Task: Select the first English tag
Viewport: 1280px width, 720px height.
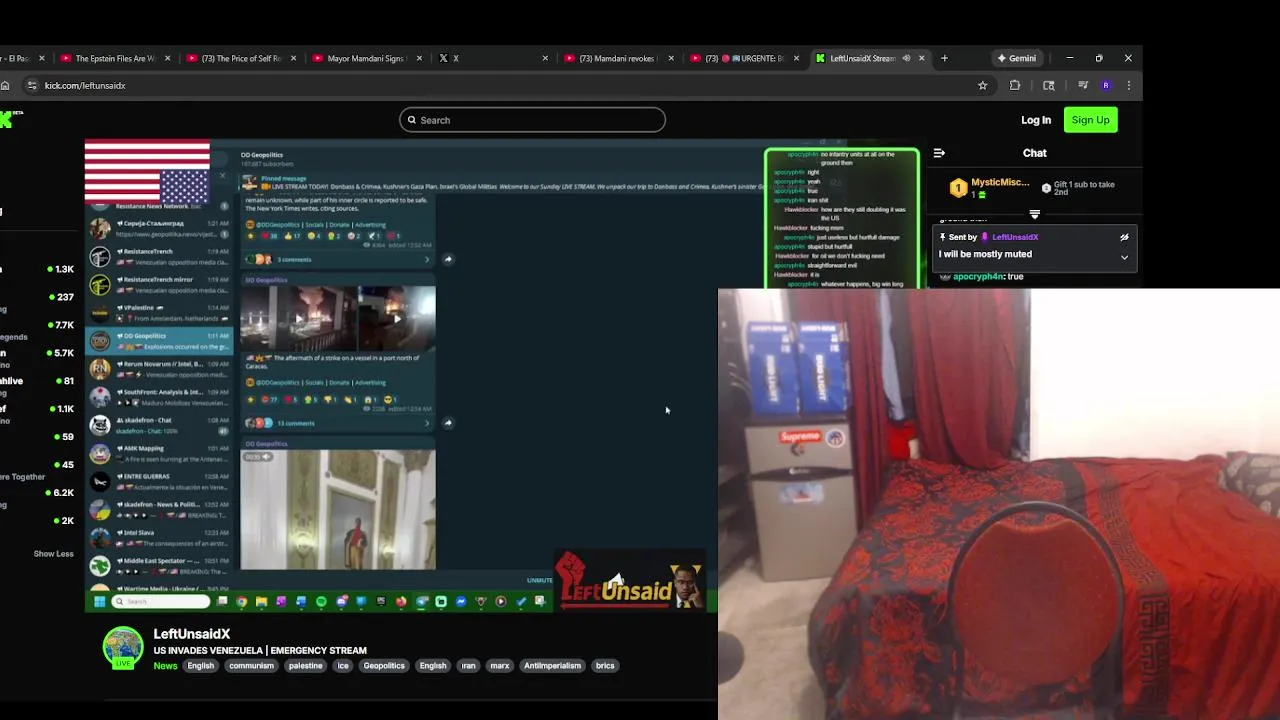Action: click(x=201, y=666)
